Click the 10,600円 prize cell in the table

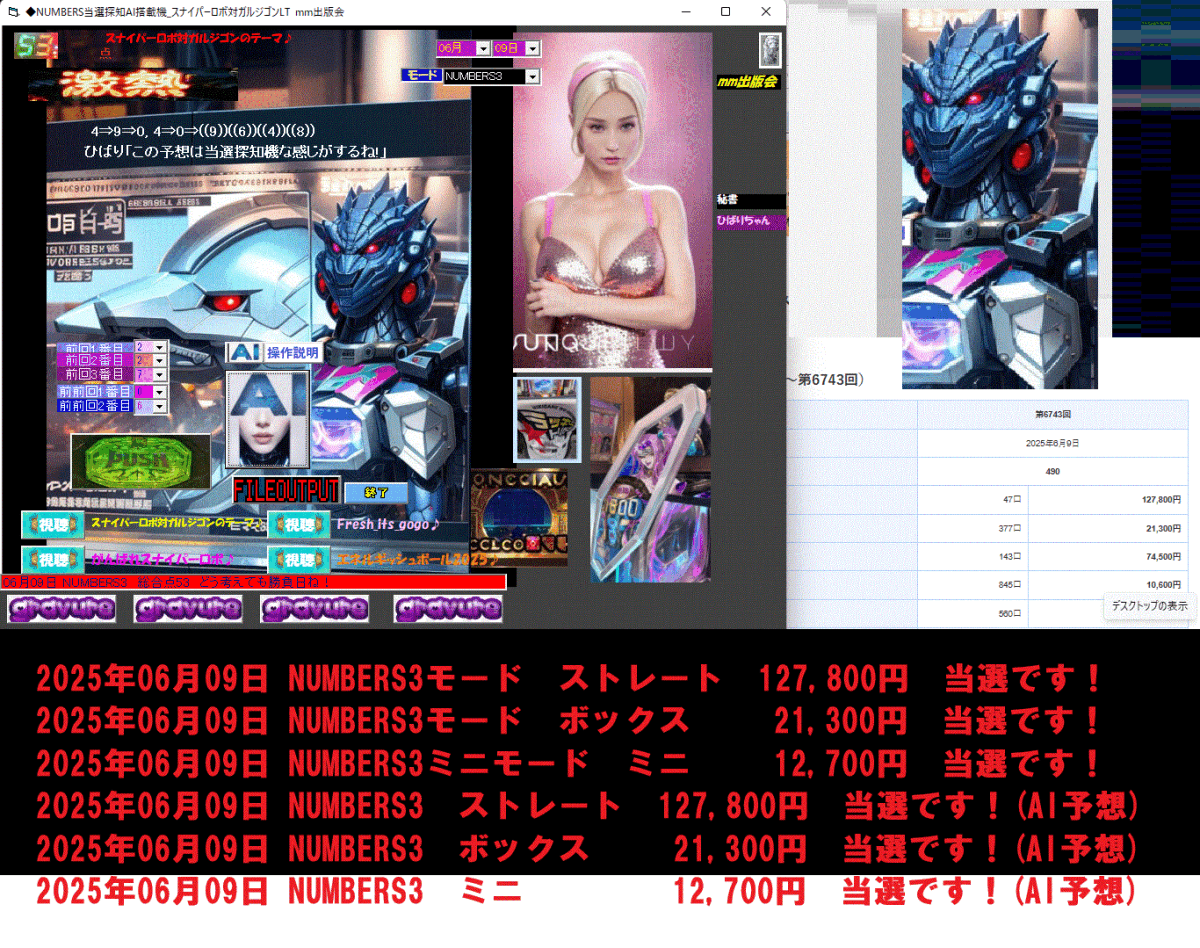click(1108, 584)
